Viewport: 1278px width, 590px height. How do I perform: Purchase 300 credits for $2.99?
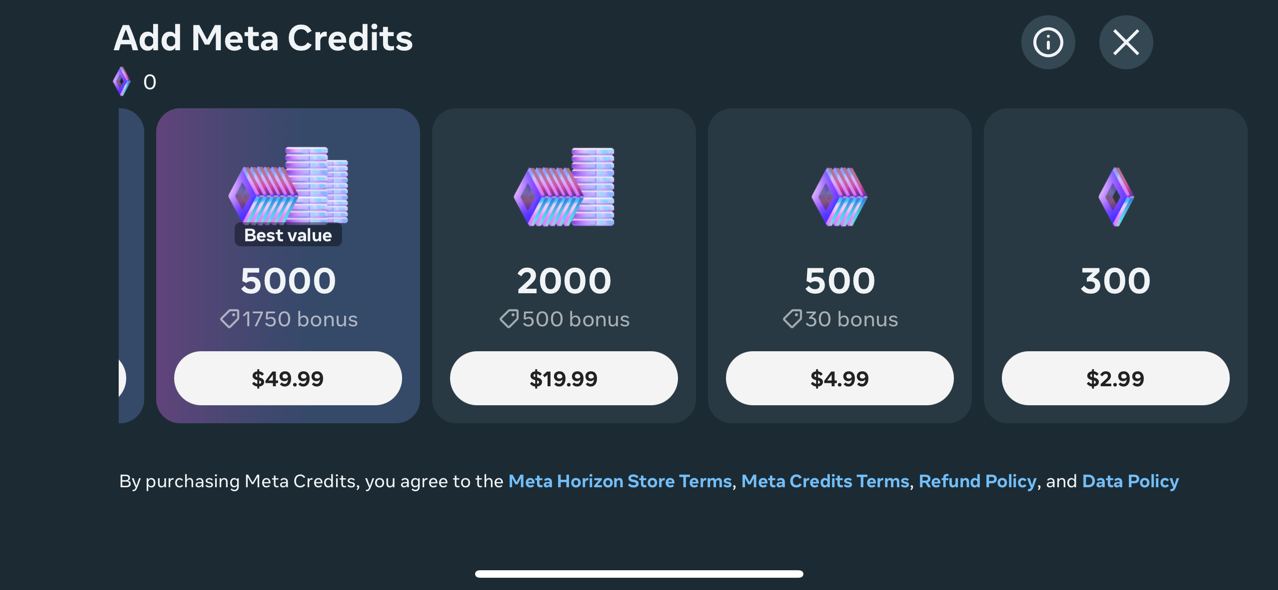click(1115, 378)
